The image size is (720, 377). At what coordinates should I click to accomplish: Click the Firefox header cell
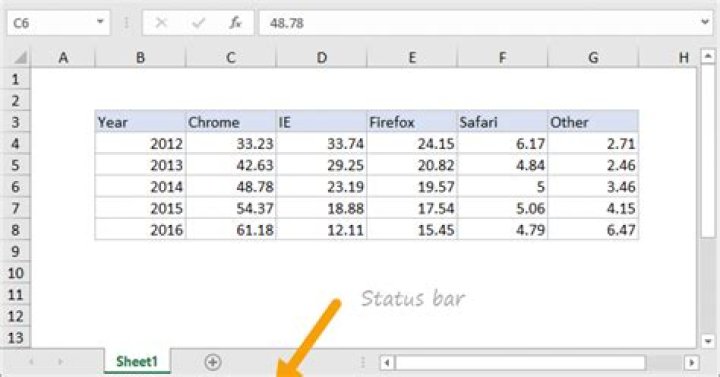point(412,122)
